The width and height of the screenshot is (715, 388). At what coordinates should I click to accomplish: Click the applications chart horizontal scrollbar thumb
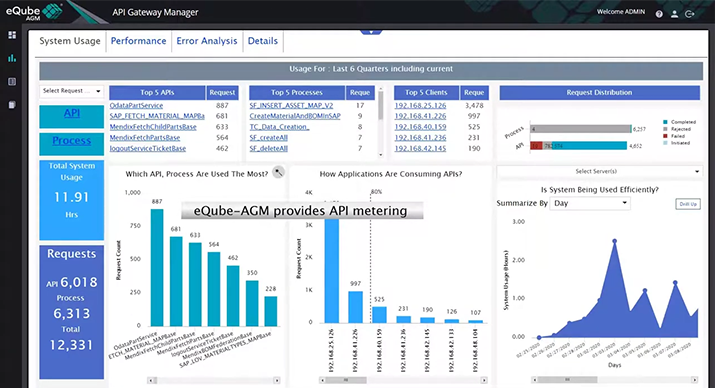[x=346, y=380]
